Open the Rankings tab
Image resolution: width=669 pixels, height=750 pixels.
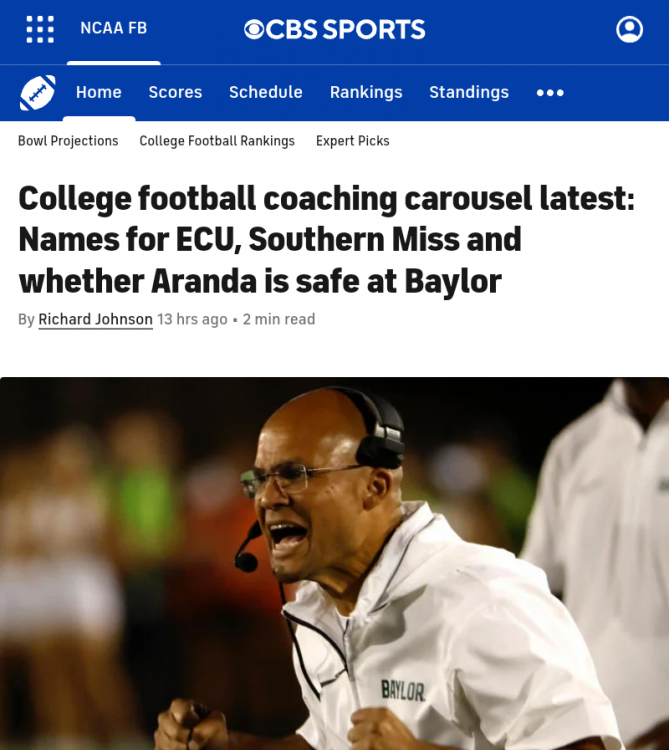click(x=366, y=93)
